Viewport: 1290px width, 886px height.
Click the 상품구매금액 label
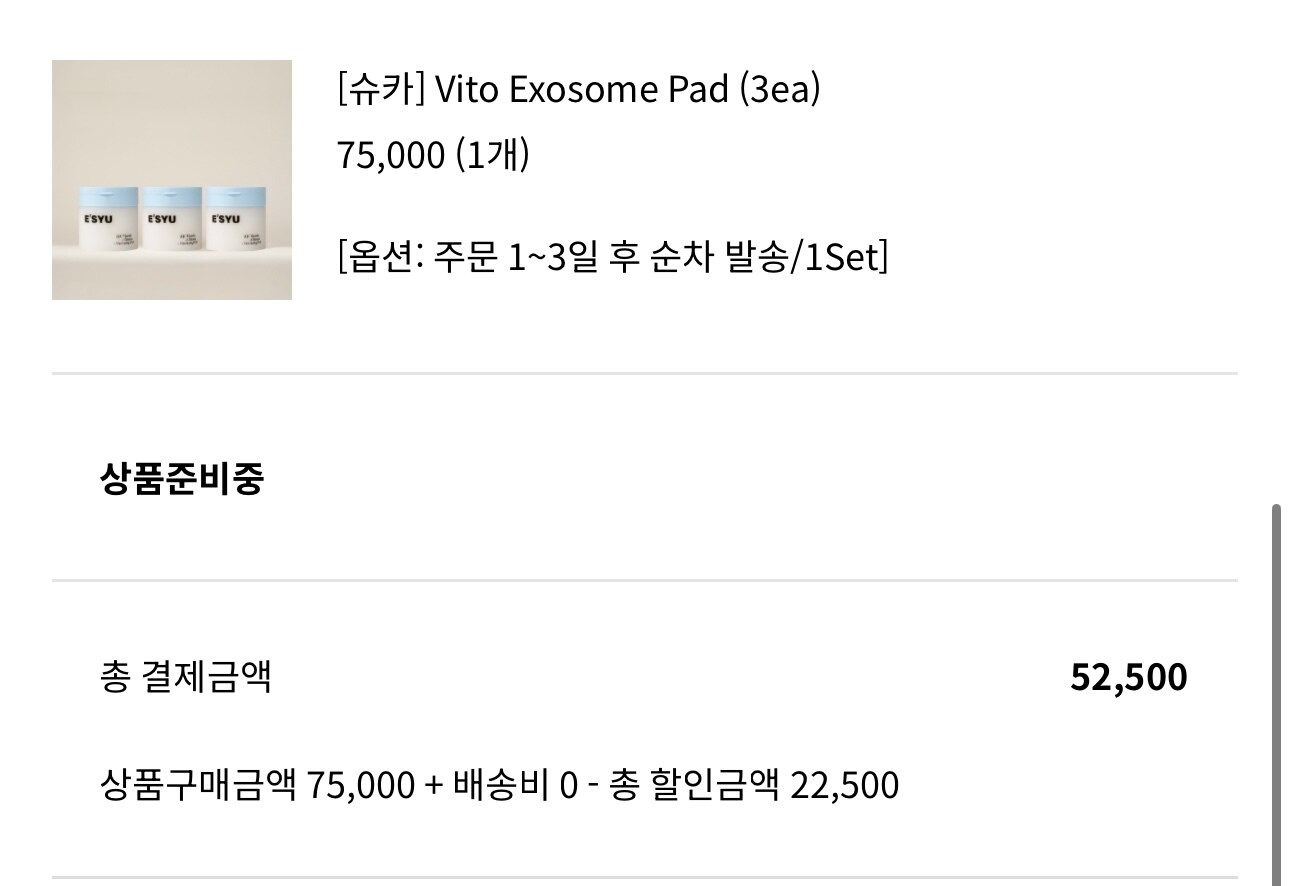click(x=198, y=785)
